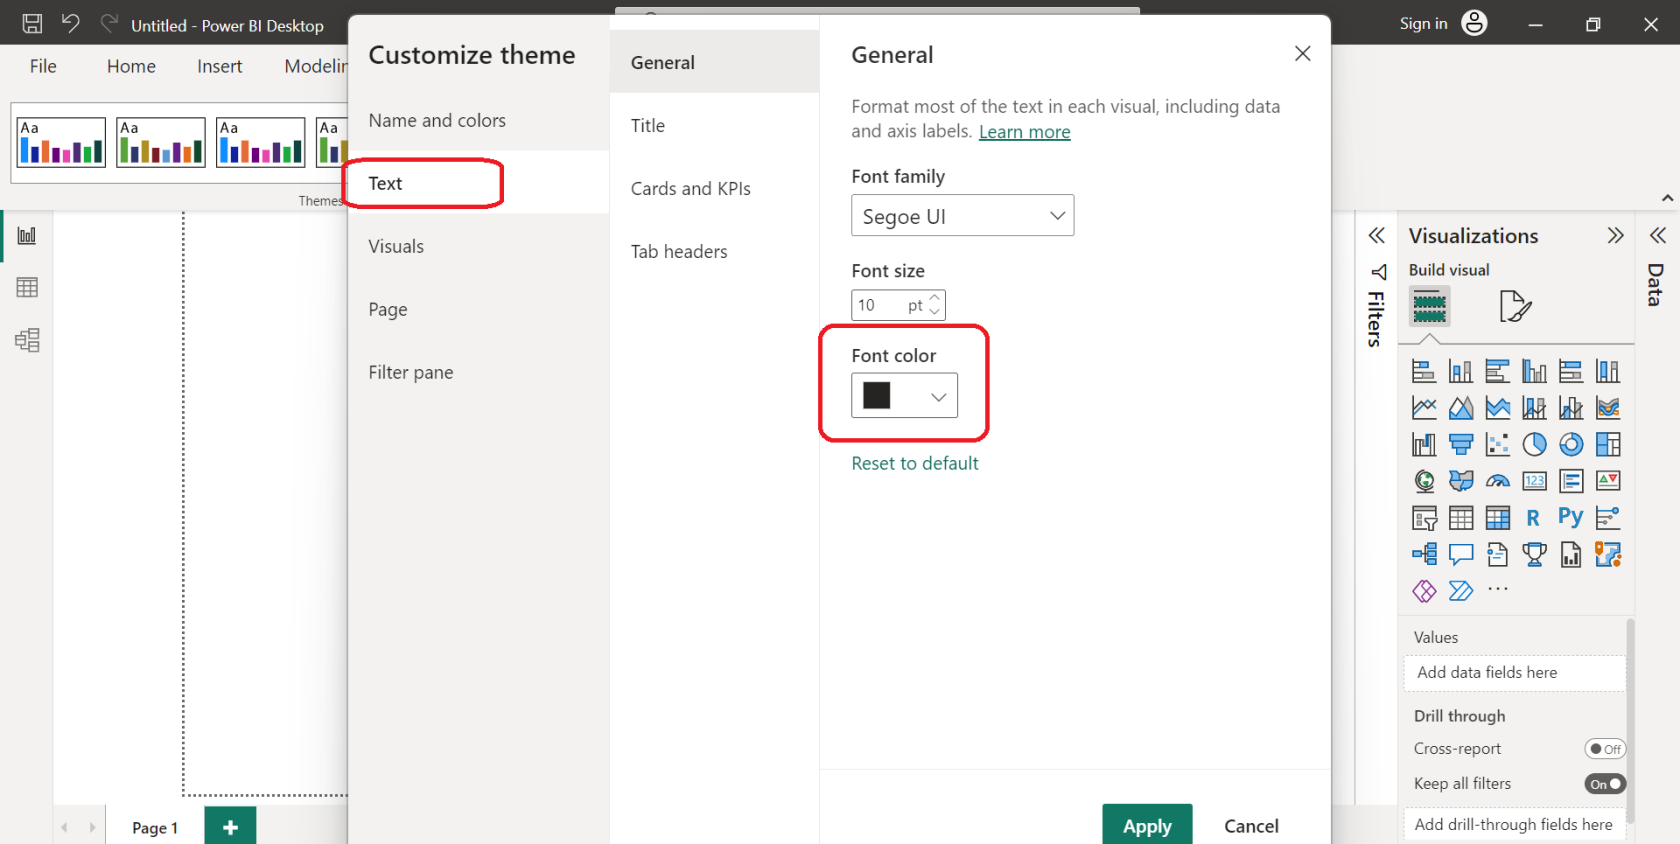Open the Format visual tab icon
1680x844 pixels.
(x=1515, y=306)
